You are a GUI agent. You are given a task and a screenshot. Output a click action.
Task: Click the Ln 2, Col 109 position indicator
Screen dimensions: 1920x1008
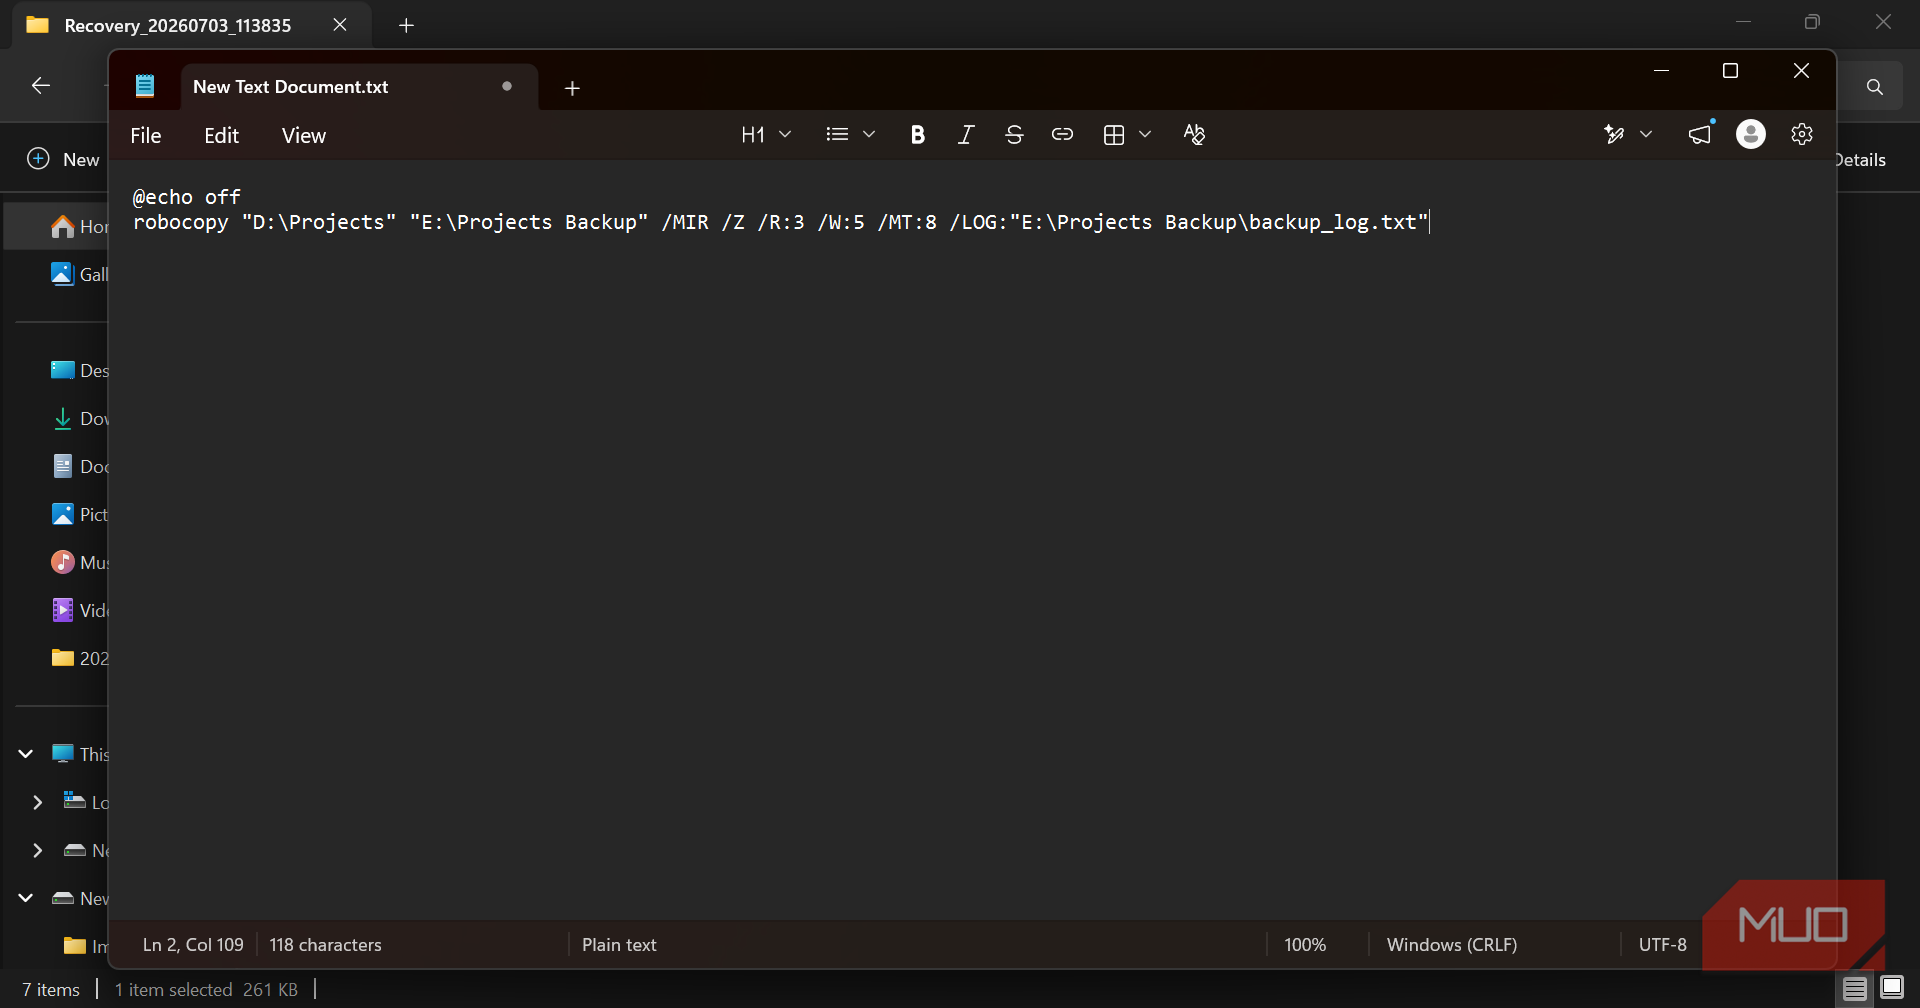click(x=193, y=945)
